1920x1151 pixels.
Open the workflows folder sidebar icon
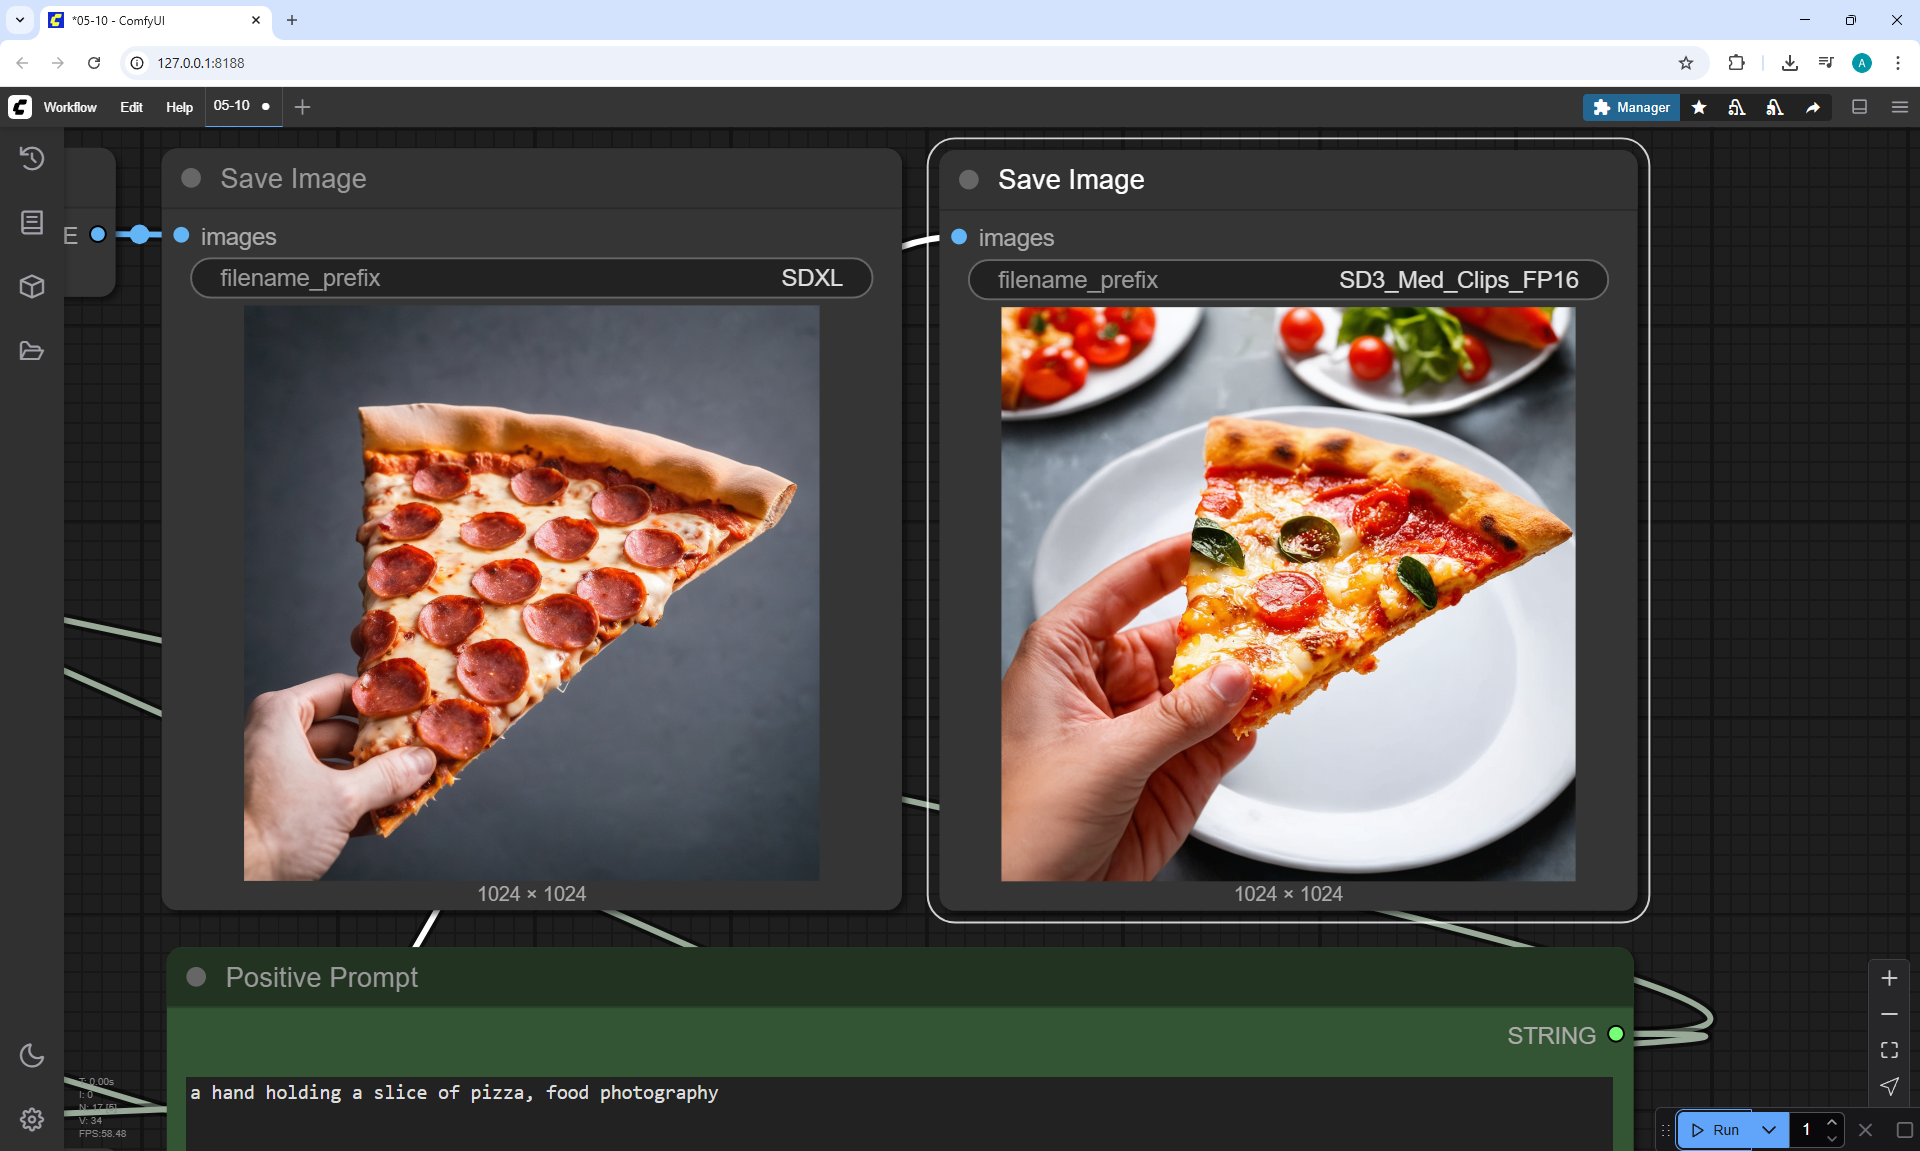[32, 351]
